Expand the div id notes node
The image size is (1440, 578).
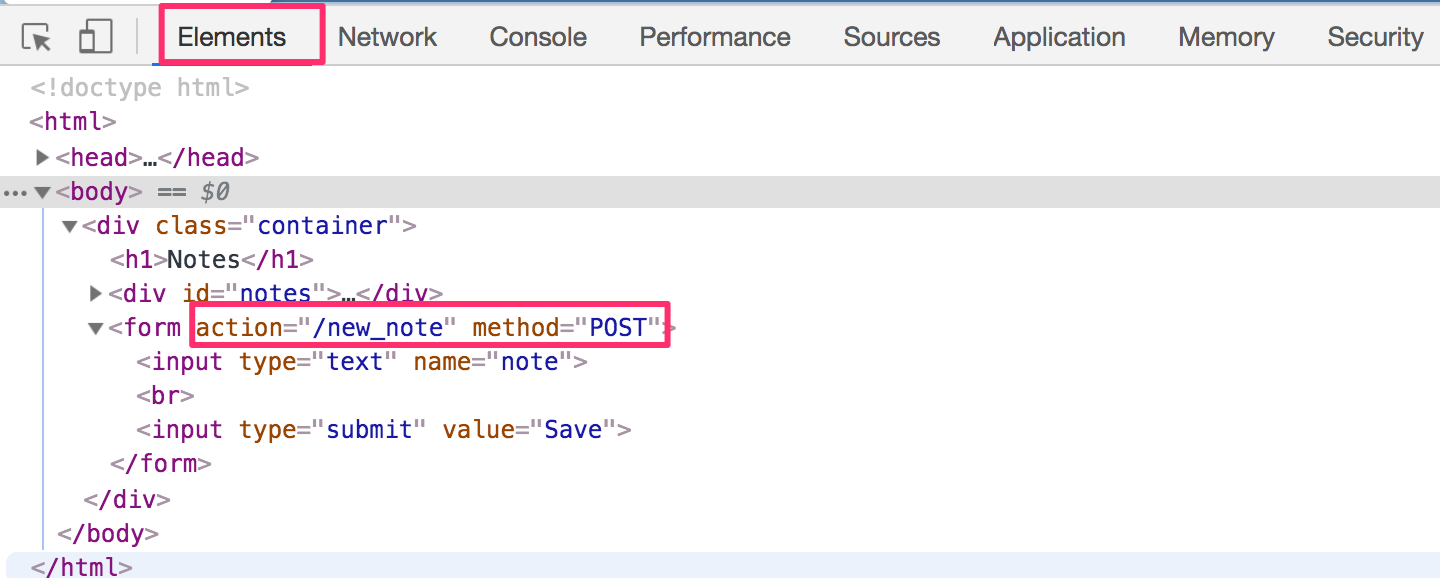[96, 293]
